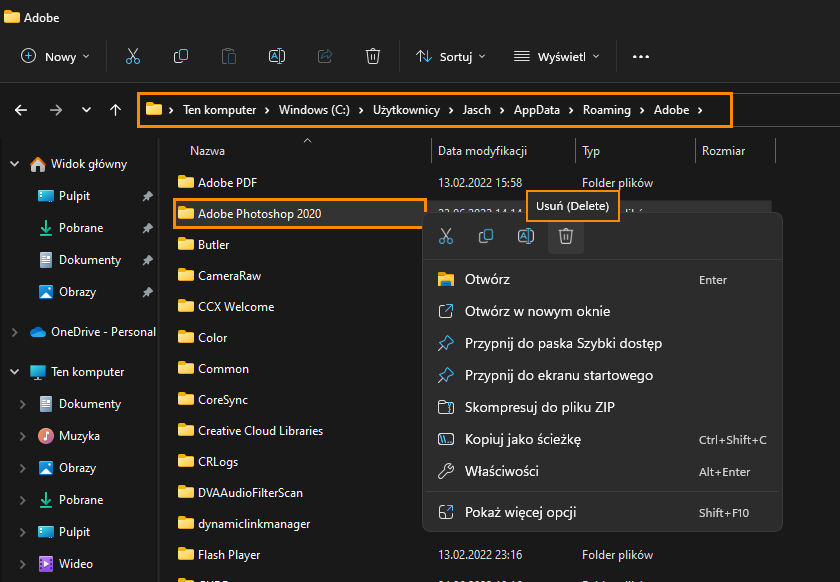The image size is (840, 582).
Task: Open Właściwości from the context menu
Action: pyautogui.click(x=603, y=472)
